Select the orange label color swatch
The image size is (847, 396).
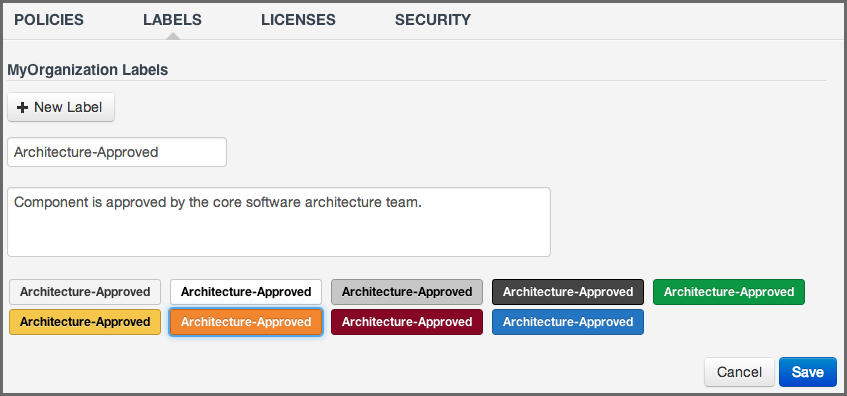click(246, 322)
